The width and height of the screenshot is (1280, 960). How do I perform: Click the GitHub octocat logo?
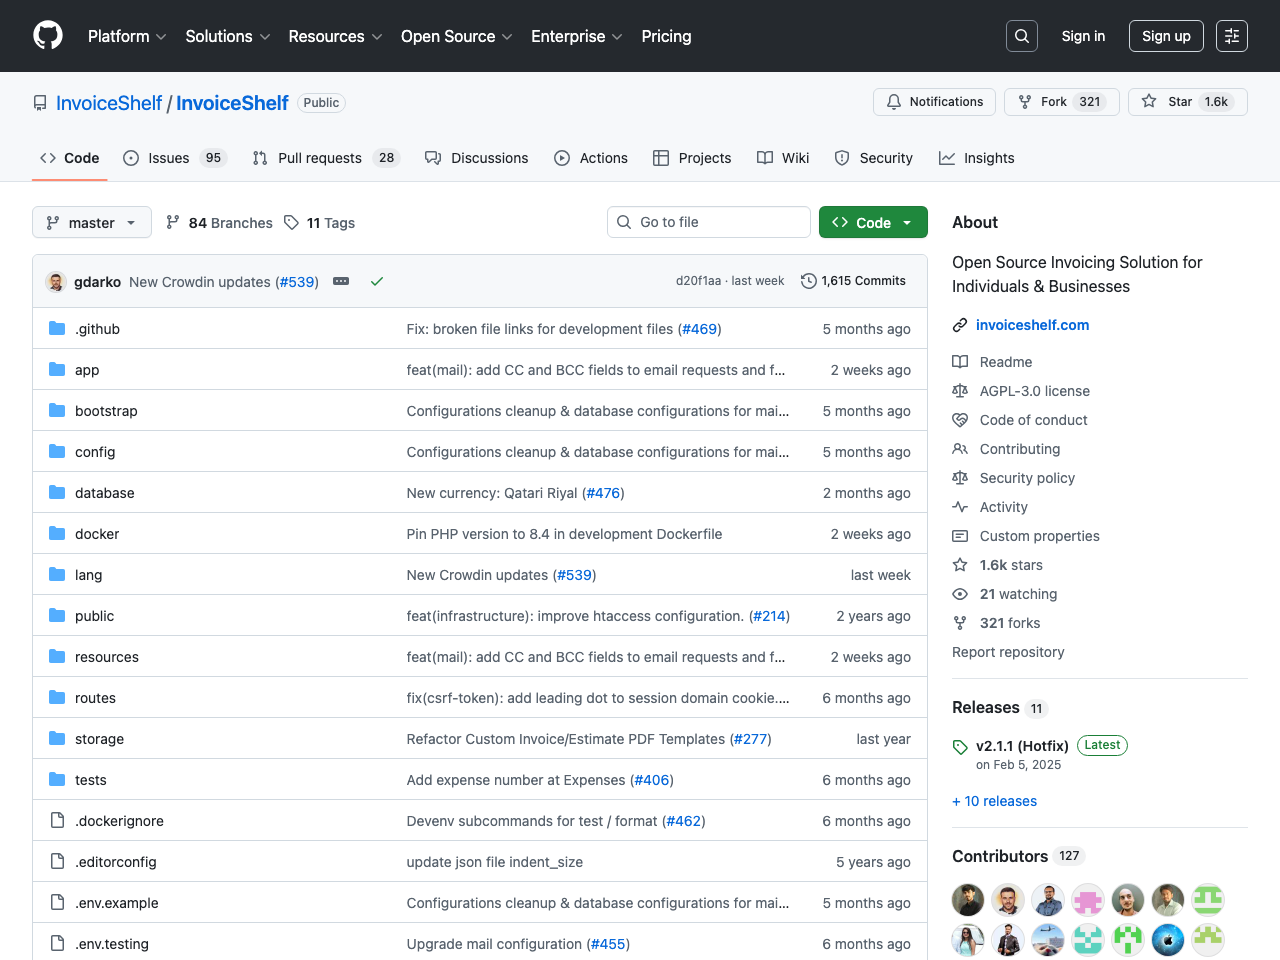pos(47,35)
